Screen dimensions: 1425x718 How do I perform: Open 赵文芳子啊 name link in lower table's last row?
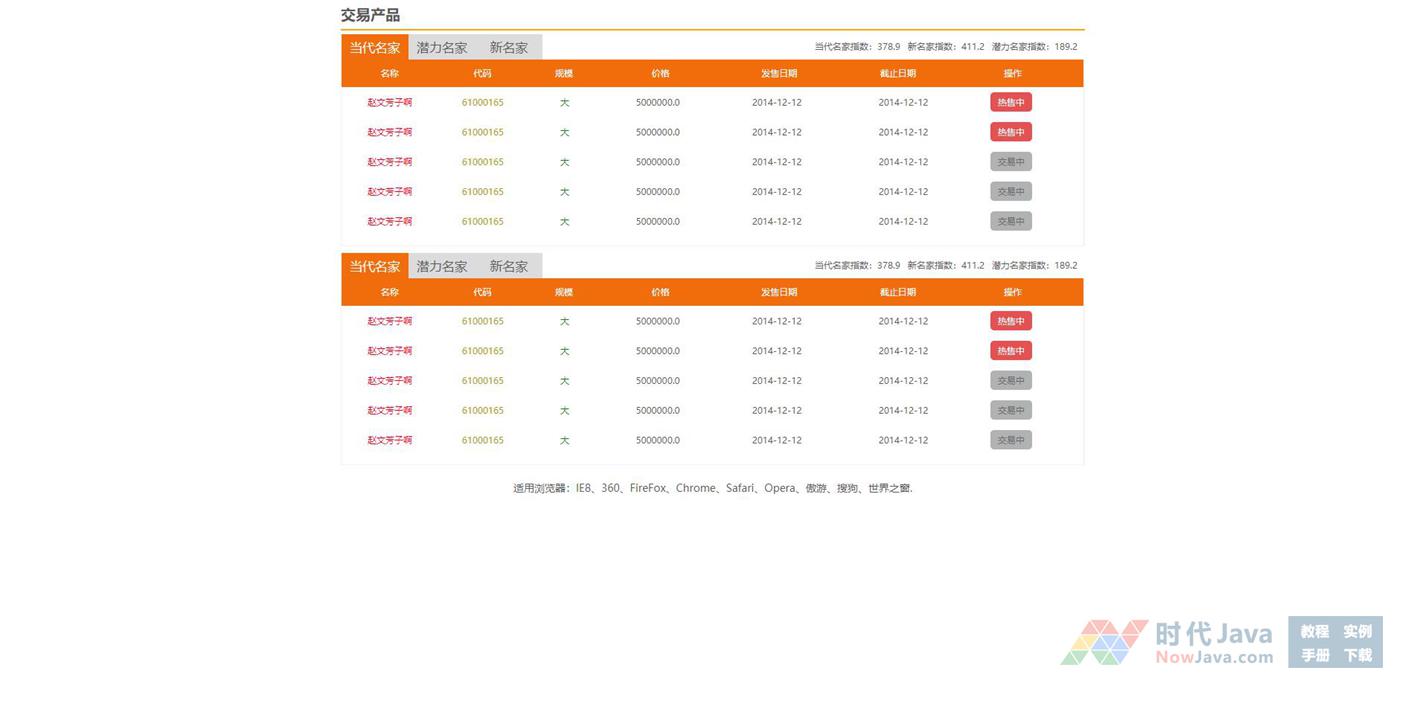click(x=389, y=440)
